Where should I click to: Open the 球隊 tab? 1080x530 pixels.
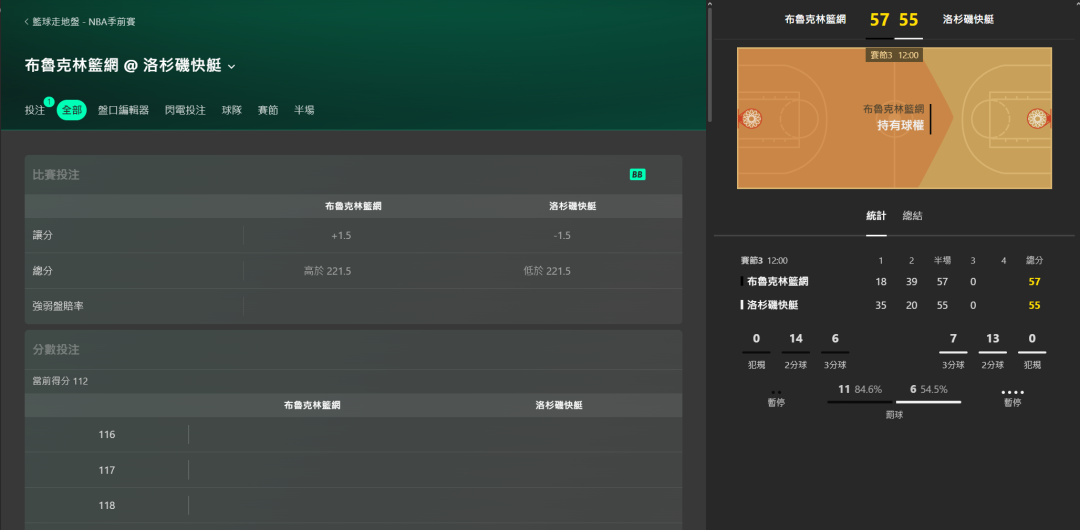(231, 110)
